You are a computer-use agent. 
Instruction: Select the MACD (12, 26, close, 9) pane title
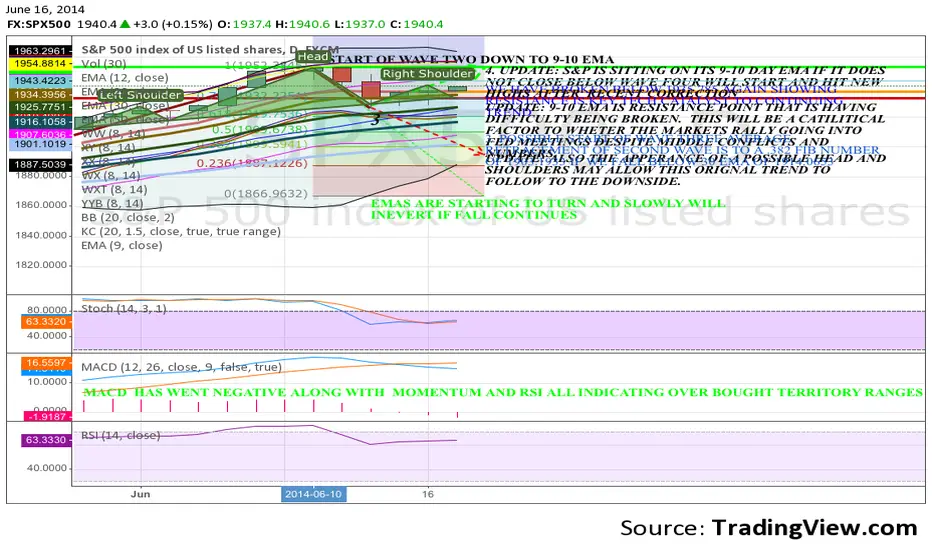(x=181, y=367)
